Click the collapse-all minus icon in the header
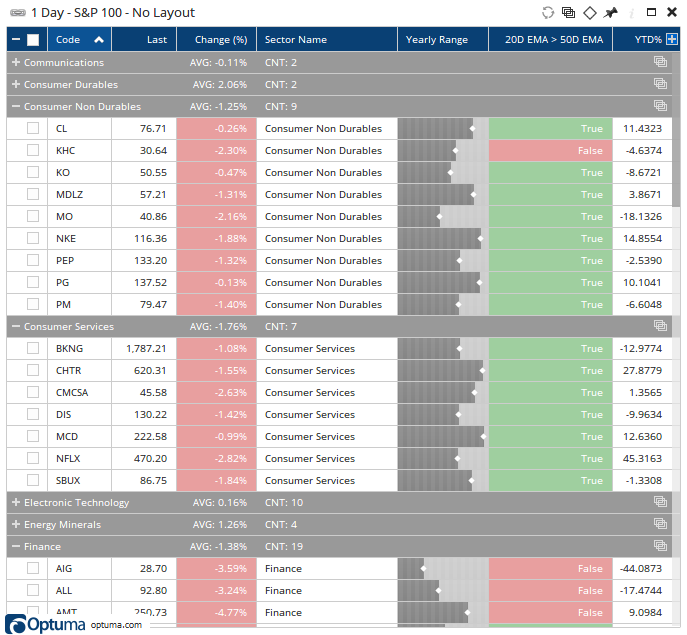Image resolution: width=687 pixels, height=635 pixels. click(16, 39)
